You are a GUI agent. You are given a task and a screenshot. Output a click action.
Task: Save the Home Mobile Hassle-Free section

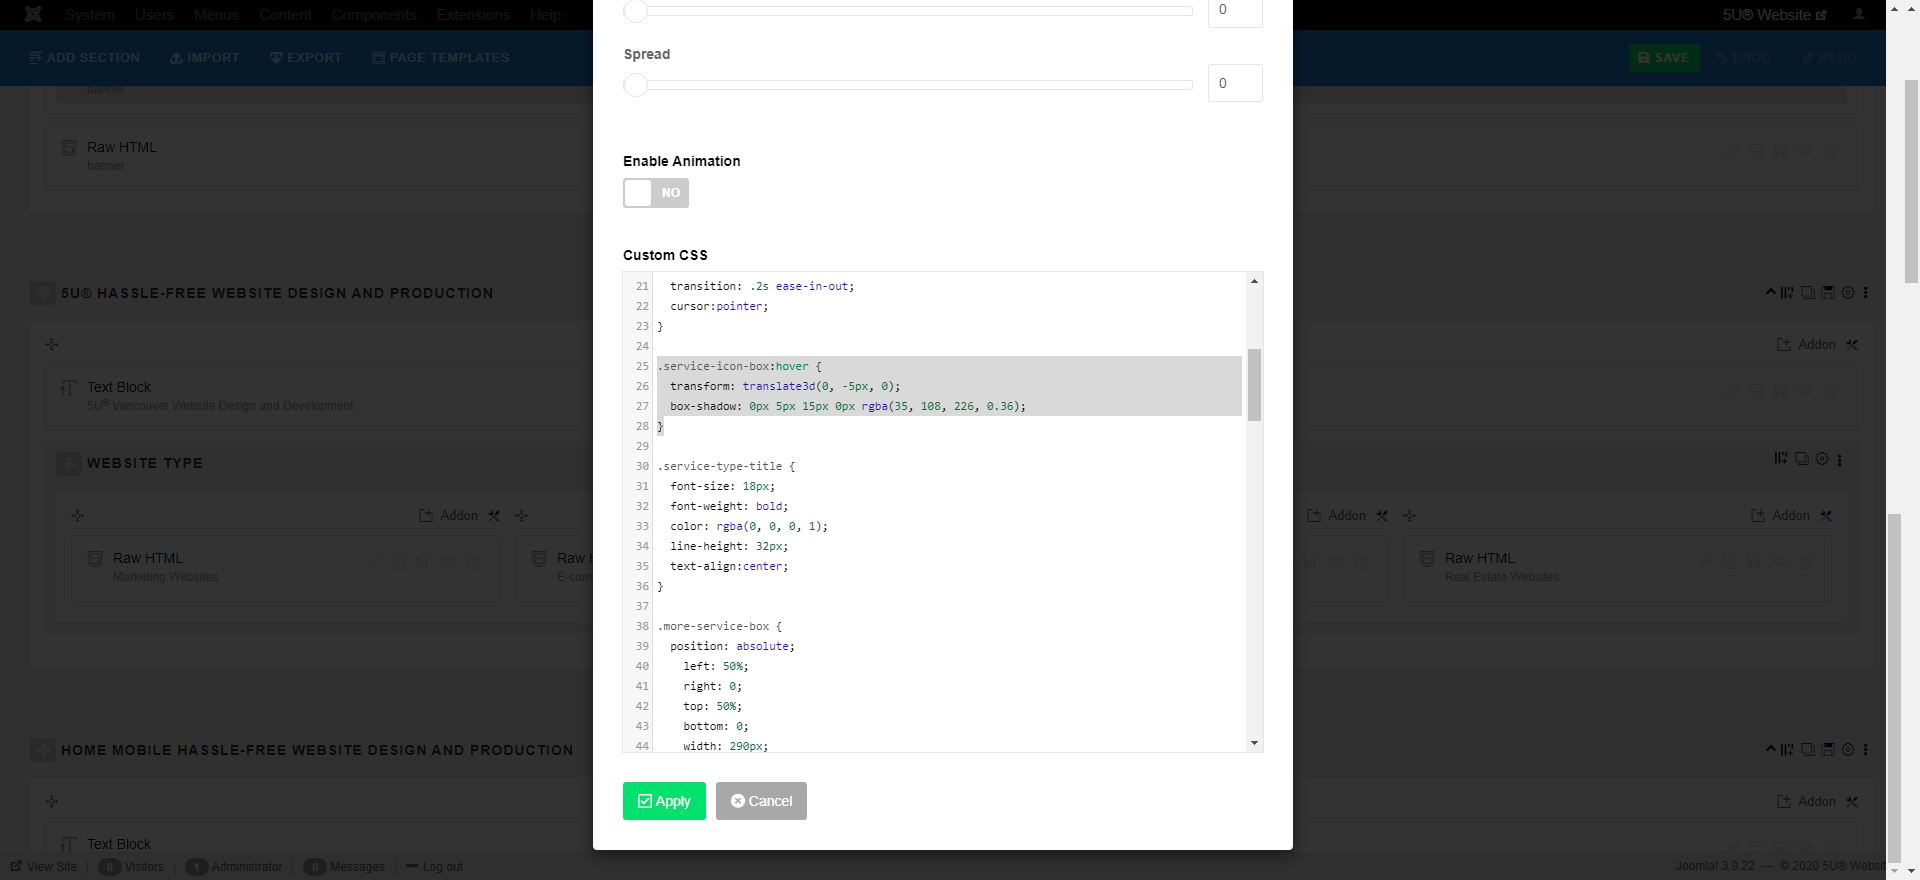tap(1828, 749)
